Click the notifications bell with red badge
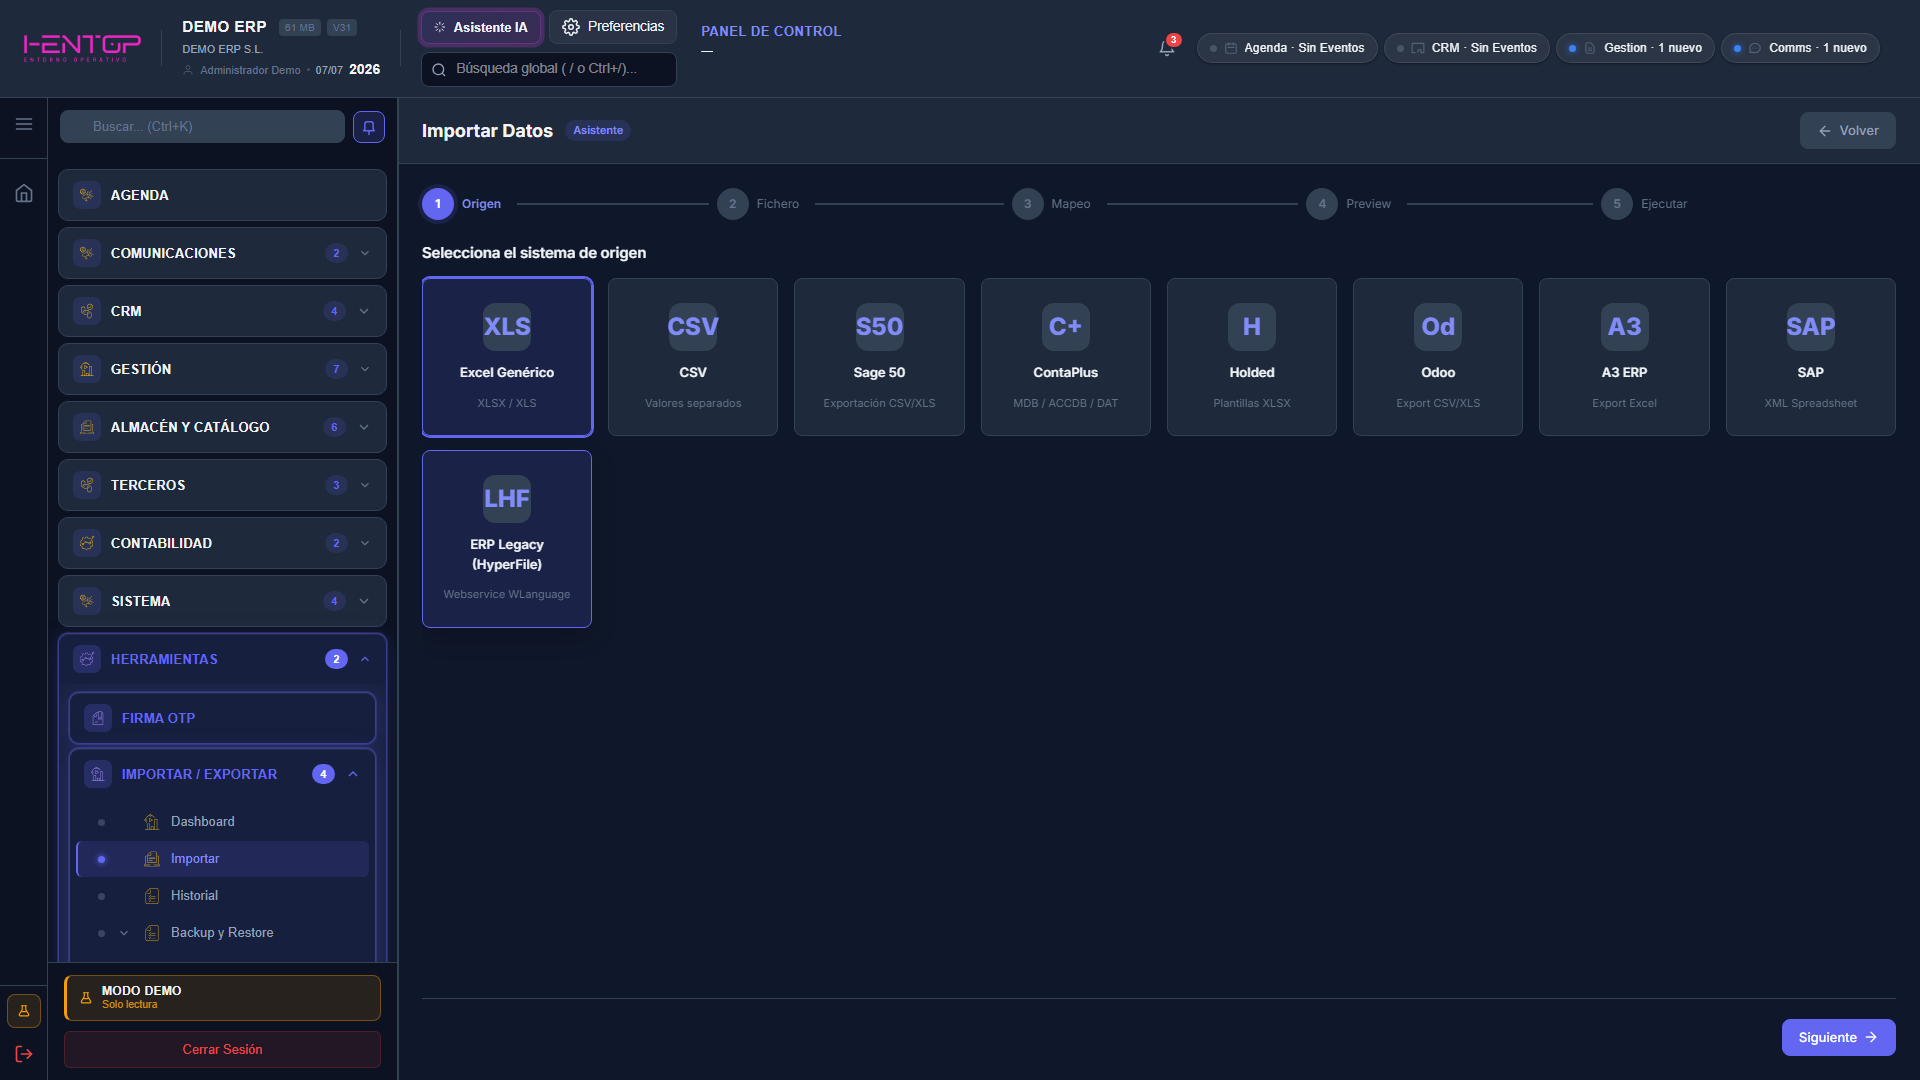Screen dimensions: 1920x1080 1167,47
